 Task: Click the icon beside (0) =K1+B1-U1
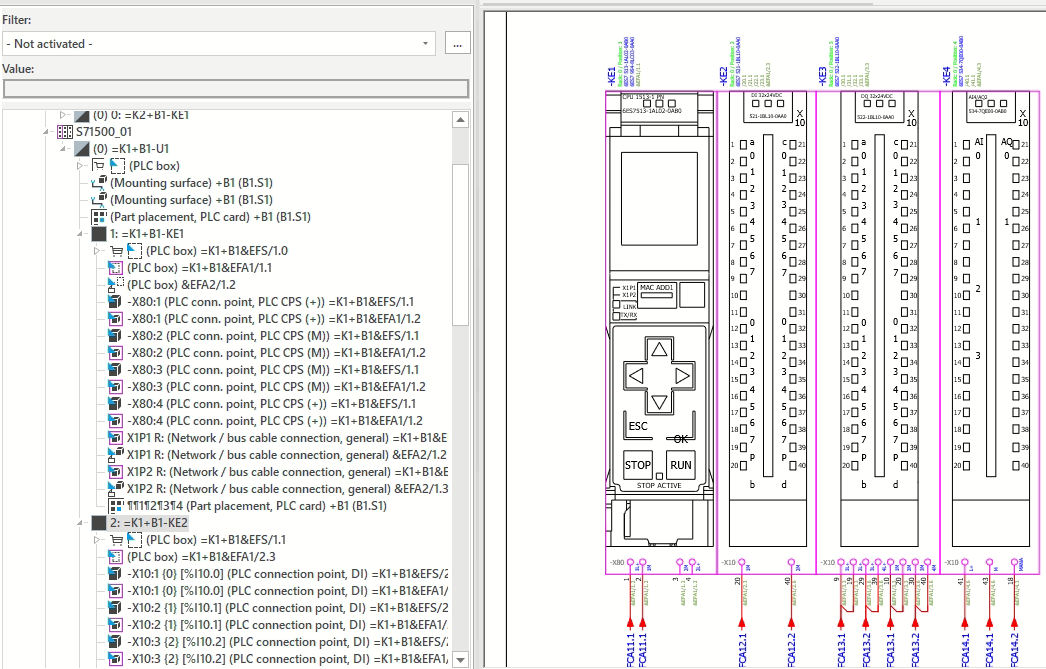pos(82,148)
